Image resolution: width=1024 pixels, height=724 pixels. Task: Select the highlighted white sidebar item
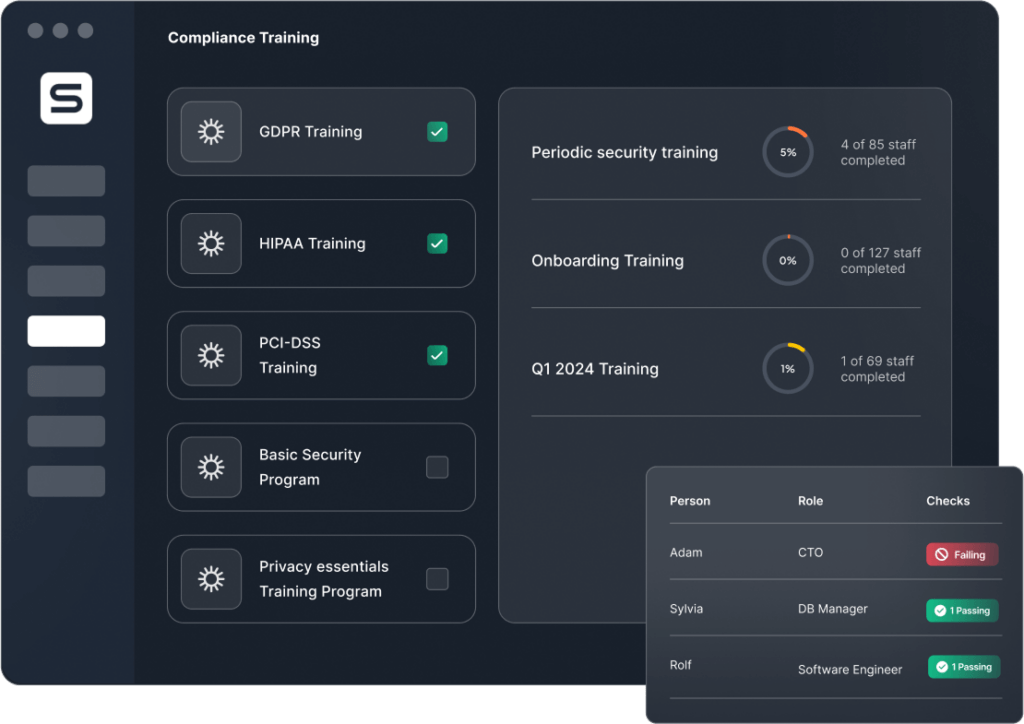tap(66, 331)
